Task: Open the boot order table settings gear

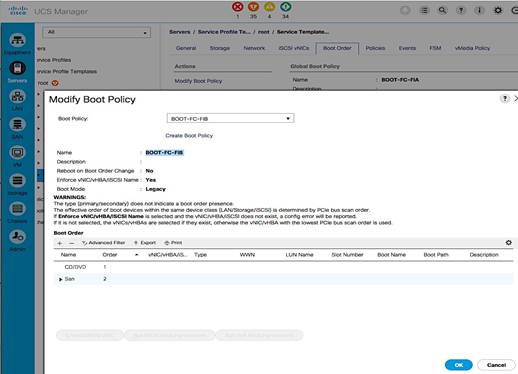Action: tap(508, 243)
